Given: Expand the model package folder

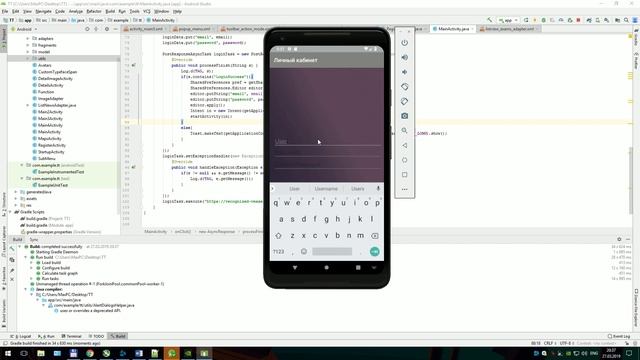Looking at the screenshot, I should point(28,52).
